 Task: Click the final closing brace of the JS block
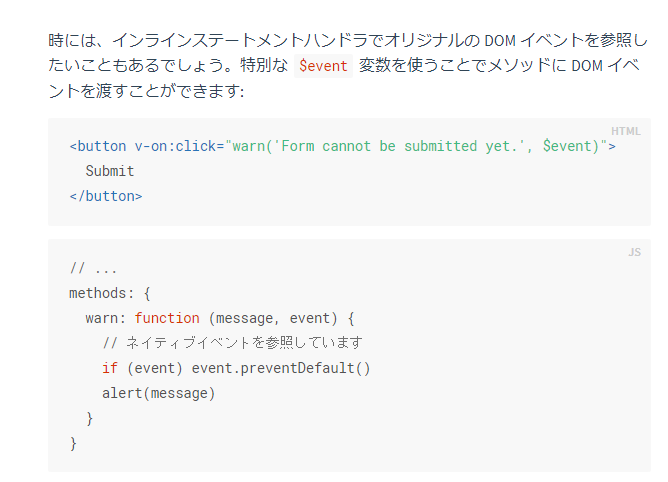click(73, 443)
